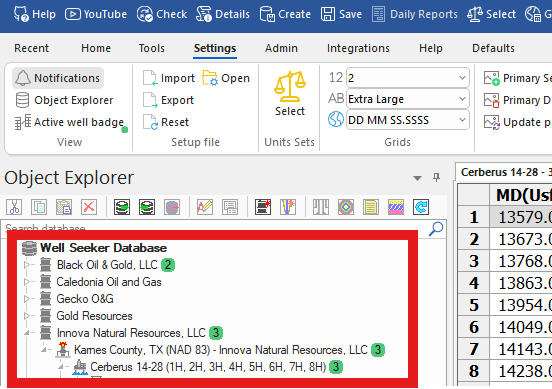The image size is (552, 389).
Task: Click the Gold Resources tree label
Action: [94, 316]
